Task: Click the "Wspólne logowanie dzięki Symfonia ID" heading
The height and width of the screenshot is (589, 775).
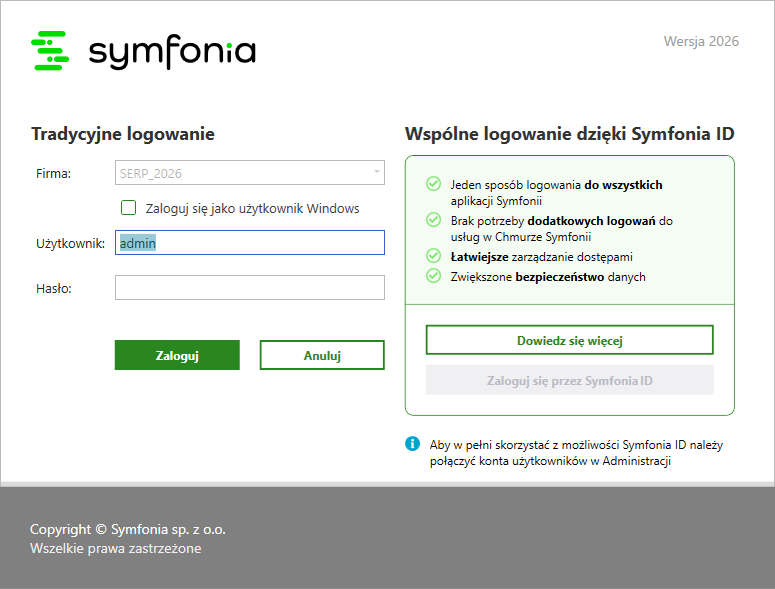Action: pos(569,134)
